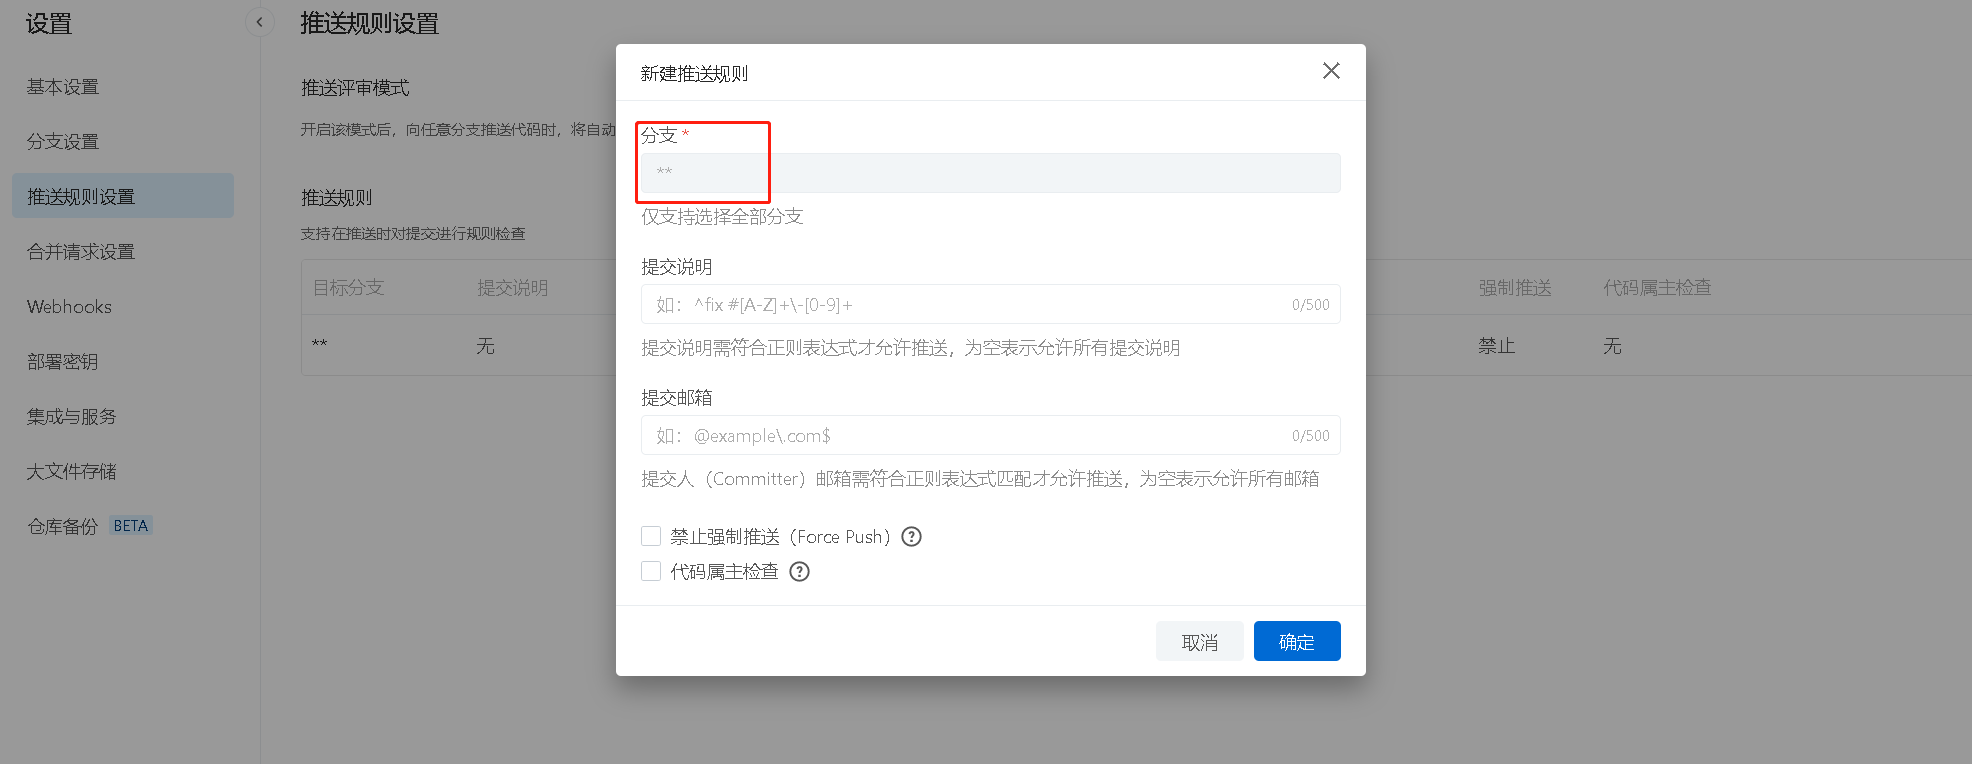Click the 目标分支 column header
1972x764 pixels.
pos(348,288)
